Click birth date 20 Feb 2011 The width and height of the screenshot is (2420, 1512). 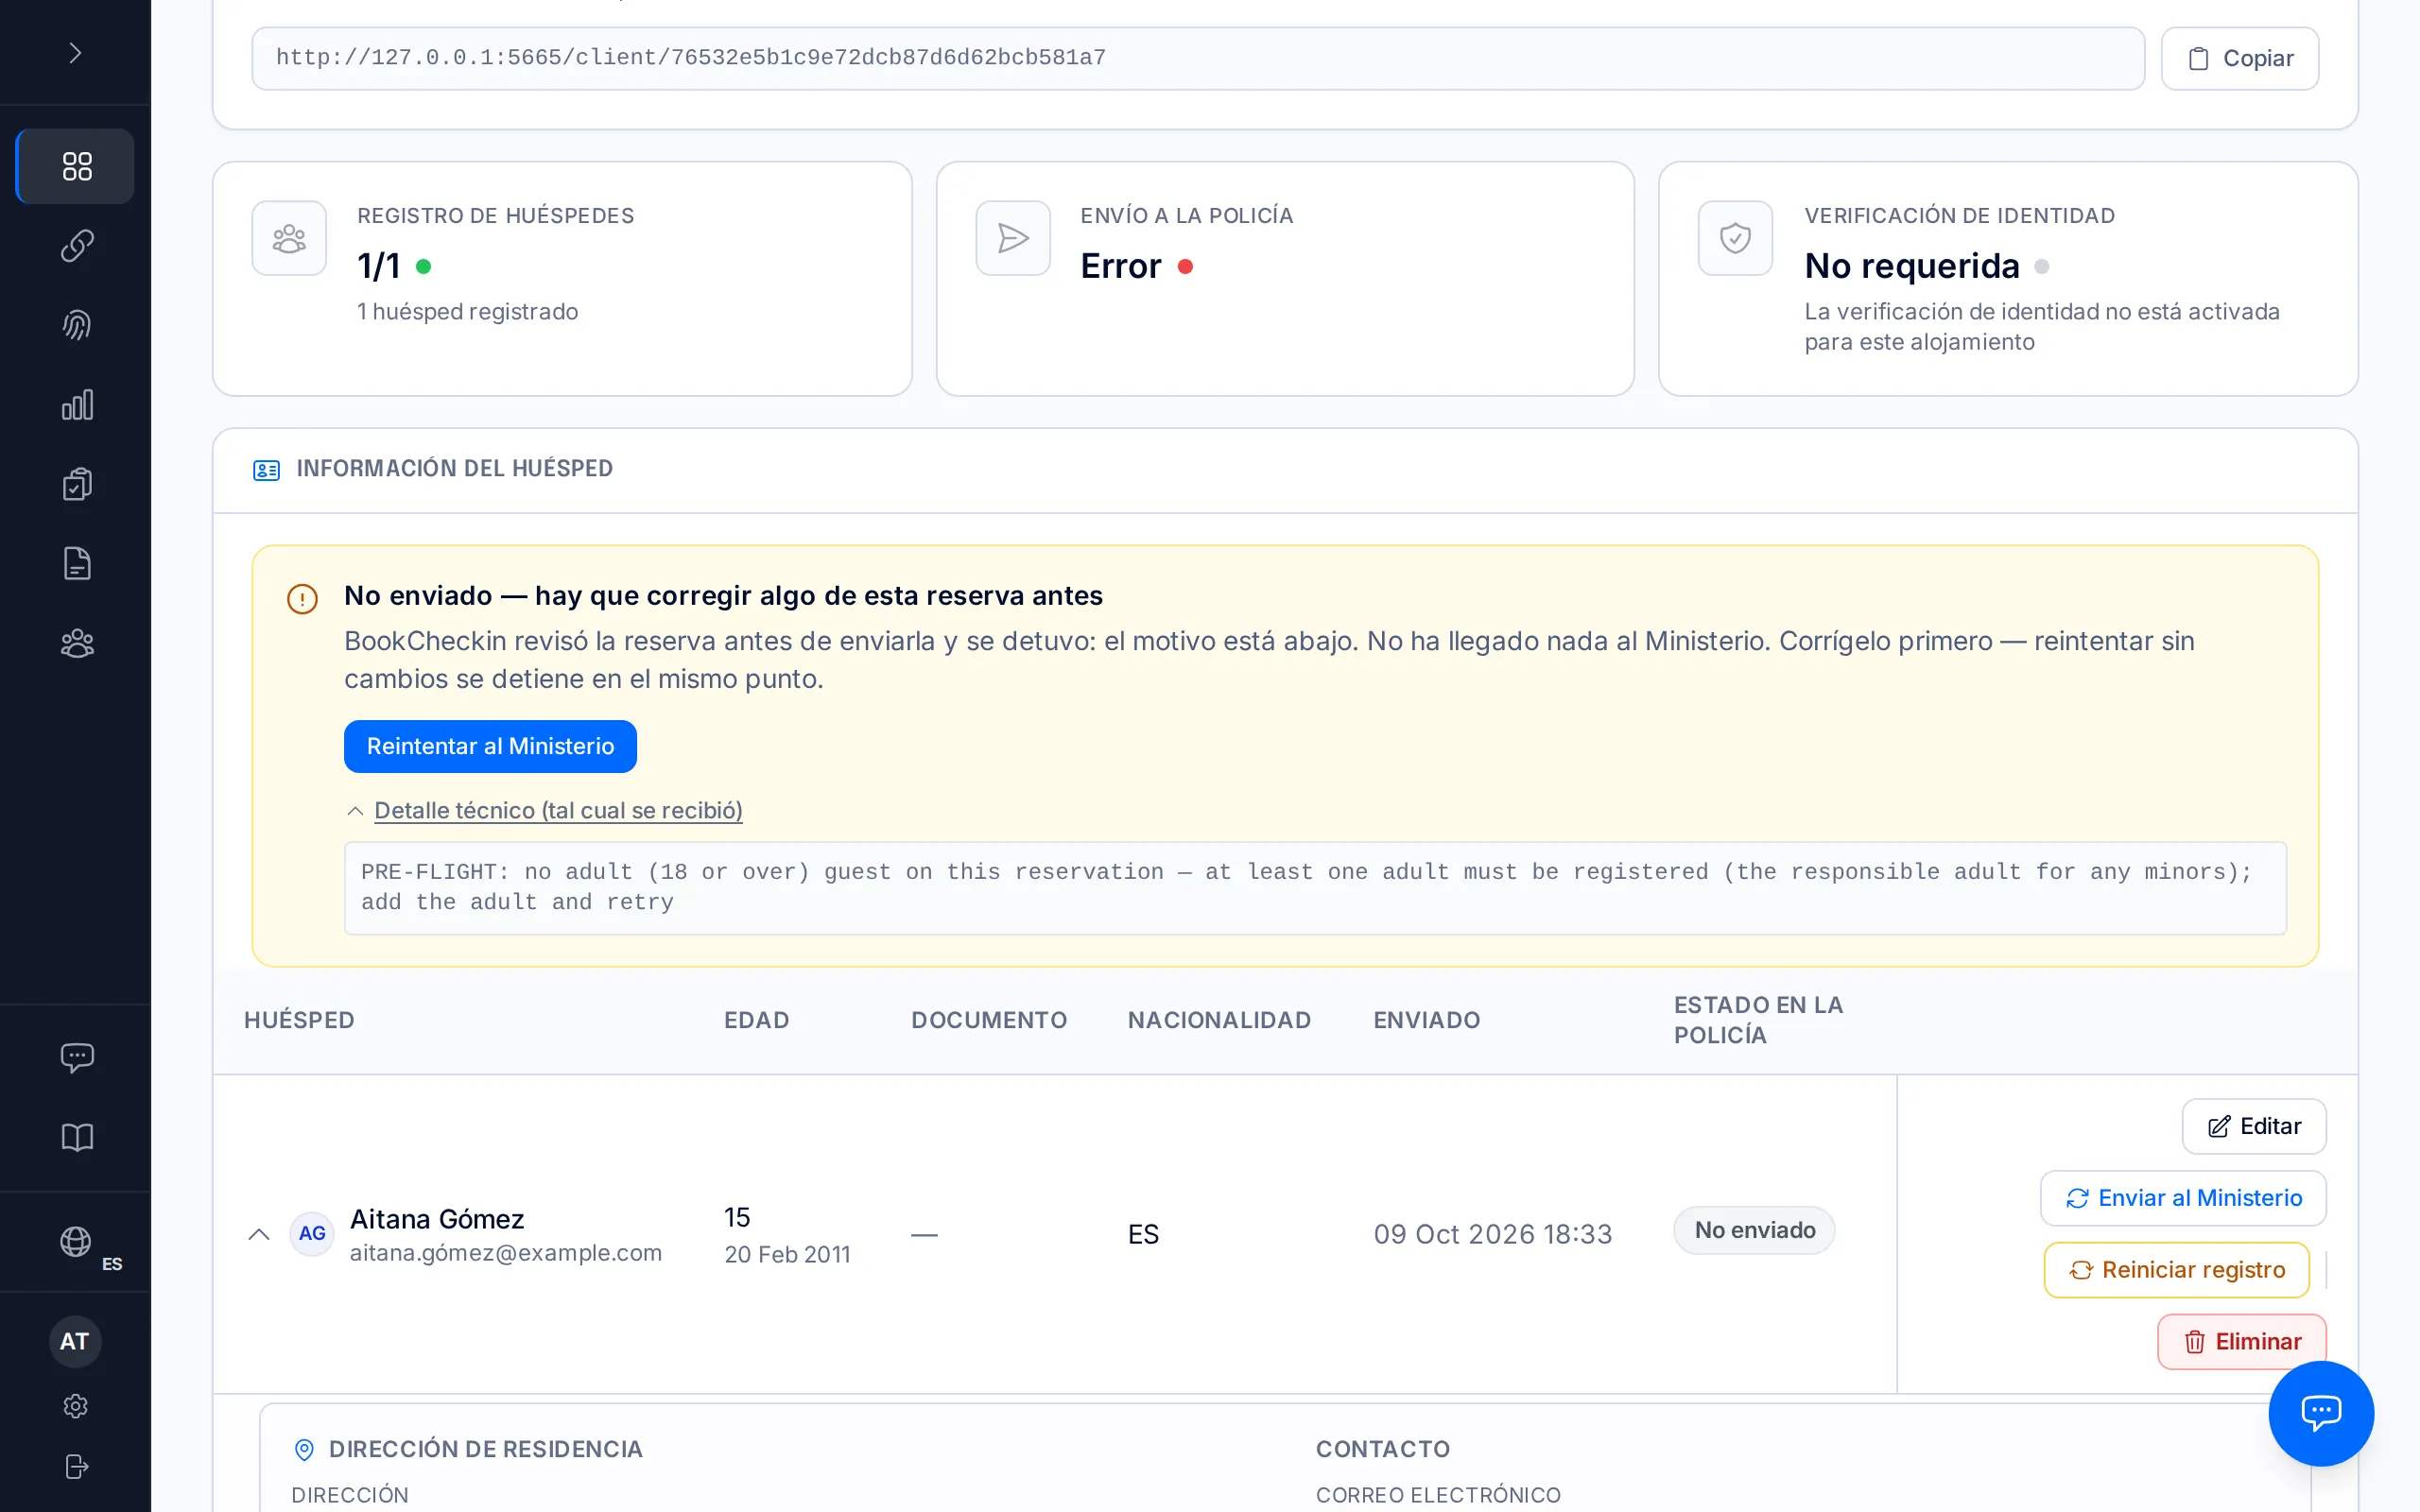tap(787, 1254)
